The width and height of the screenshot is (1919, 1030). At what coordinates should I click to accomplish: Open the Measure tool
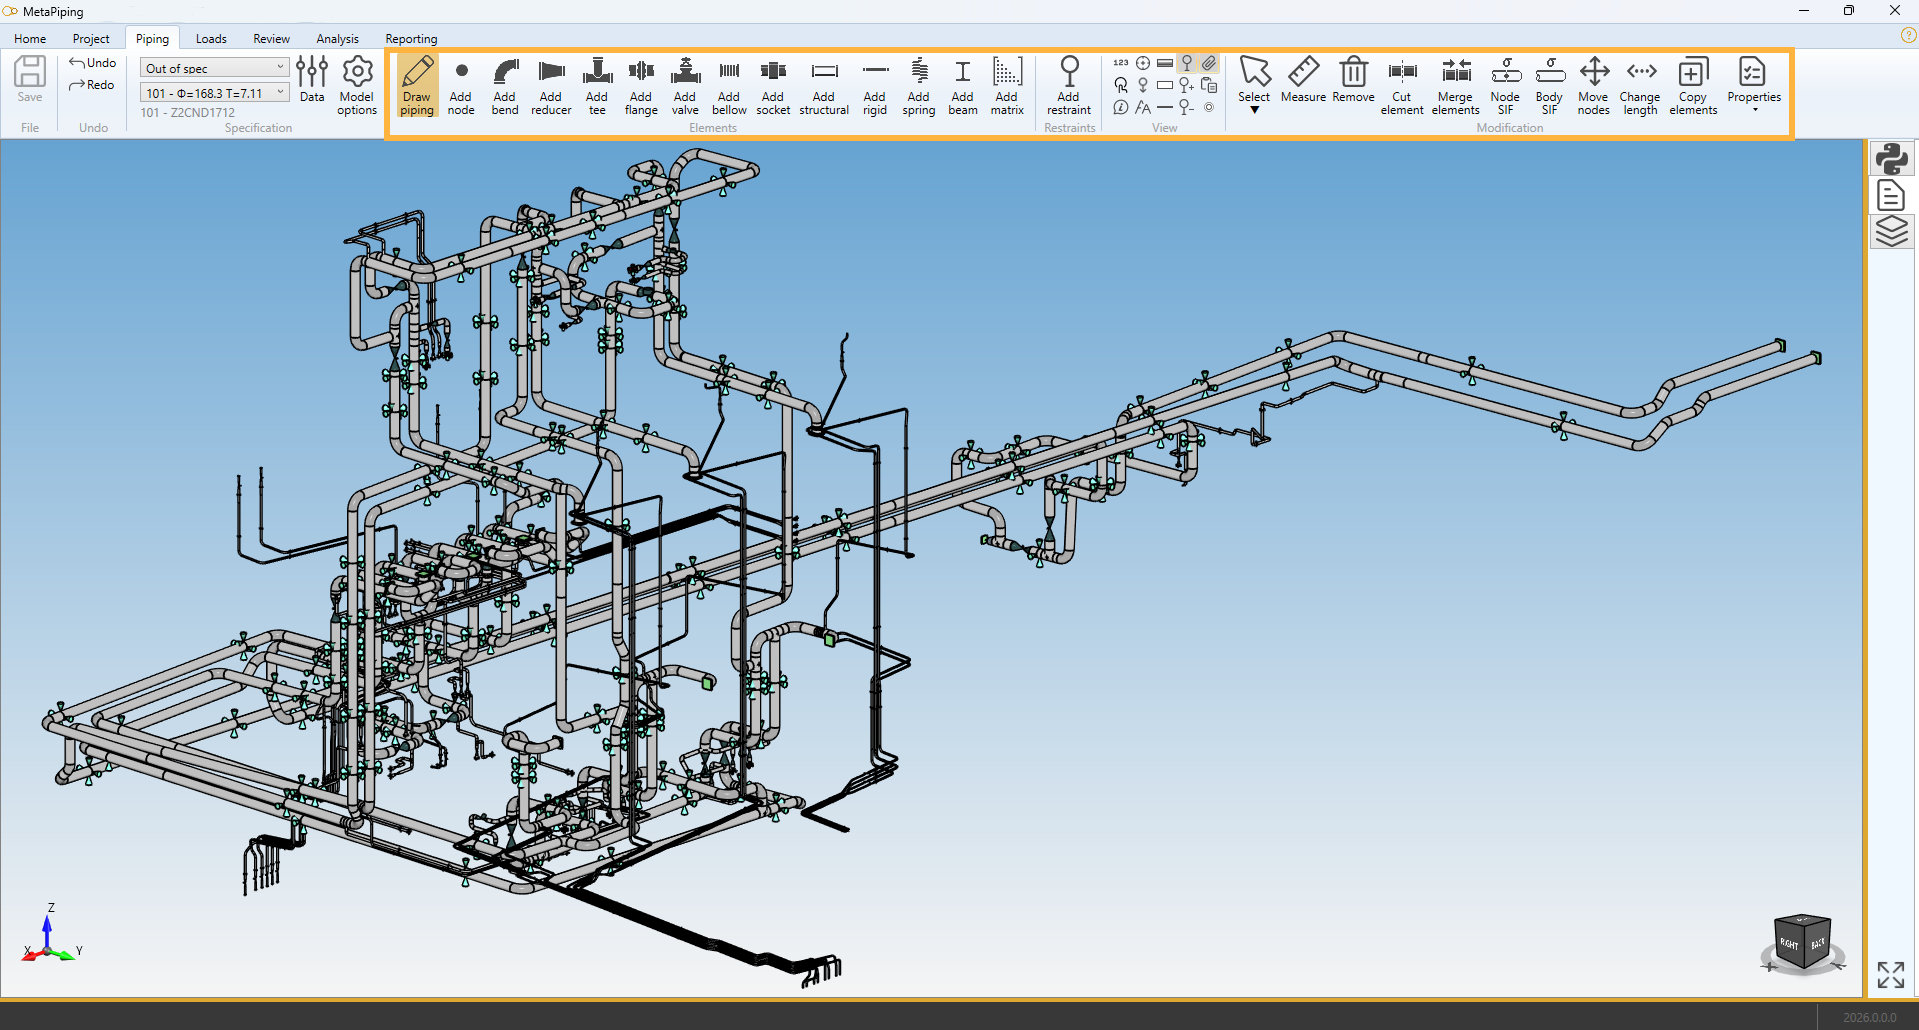(1303, 80)
